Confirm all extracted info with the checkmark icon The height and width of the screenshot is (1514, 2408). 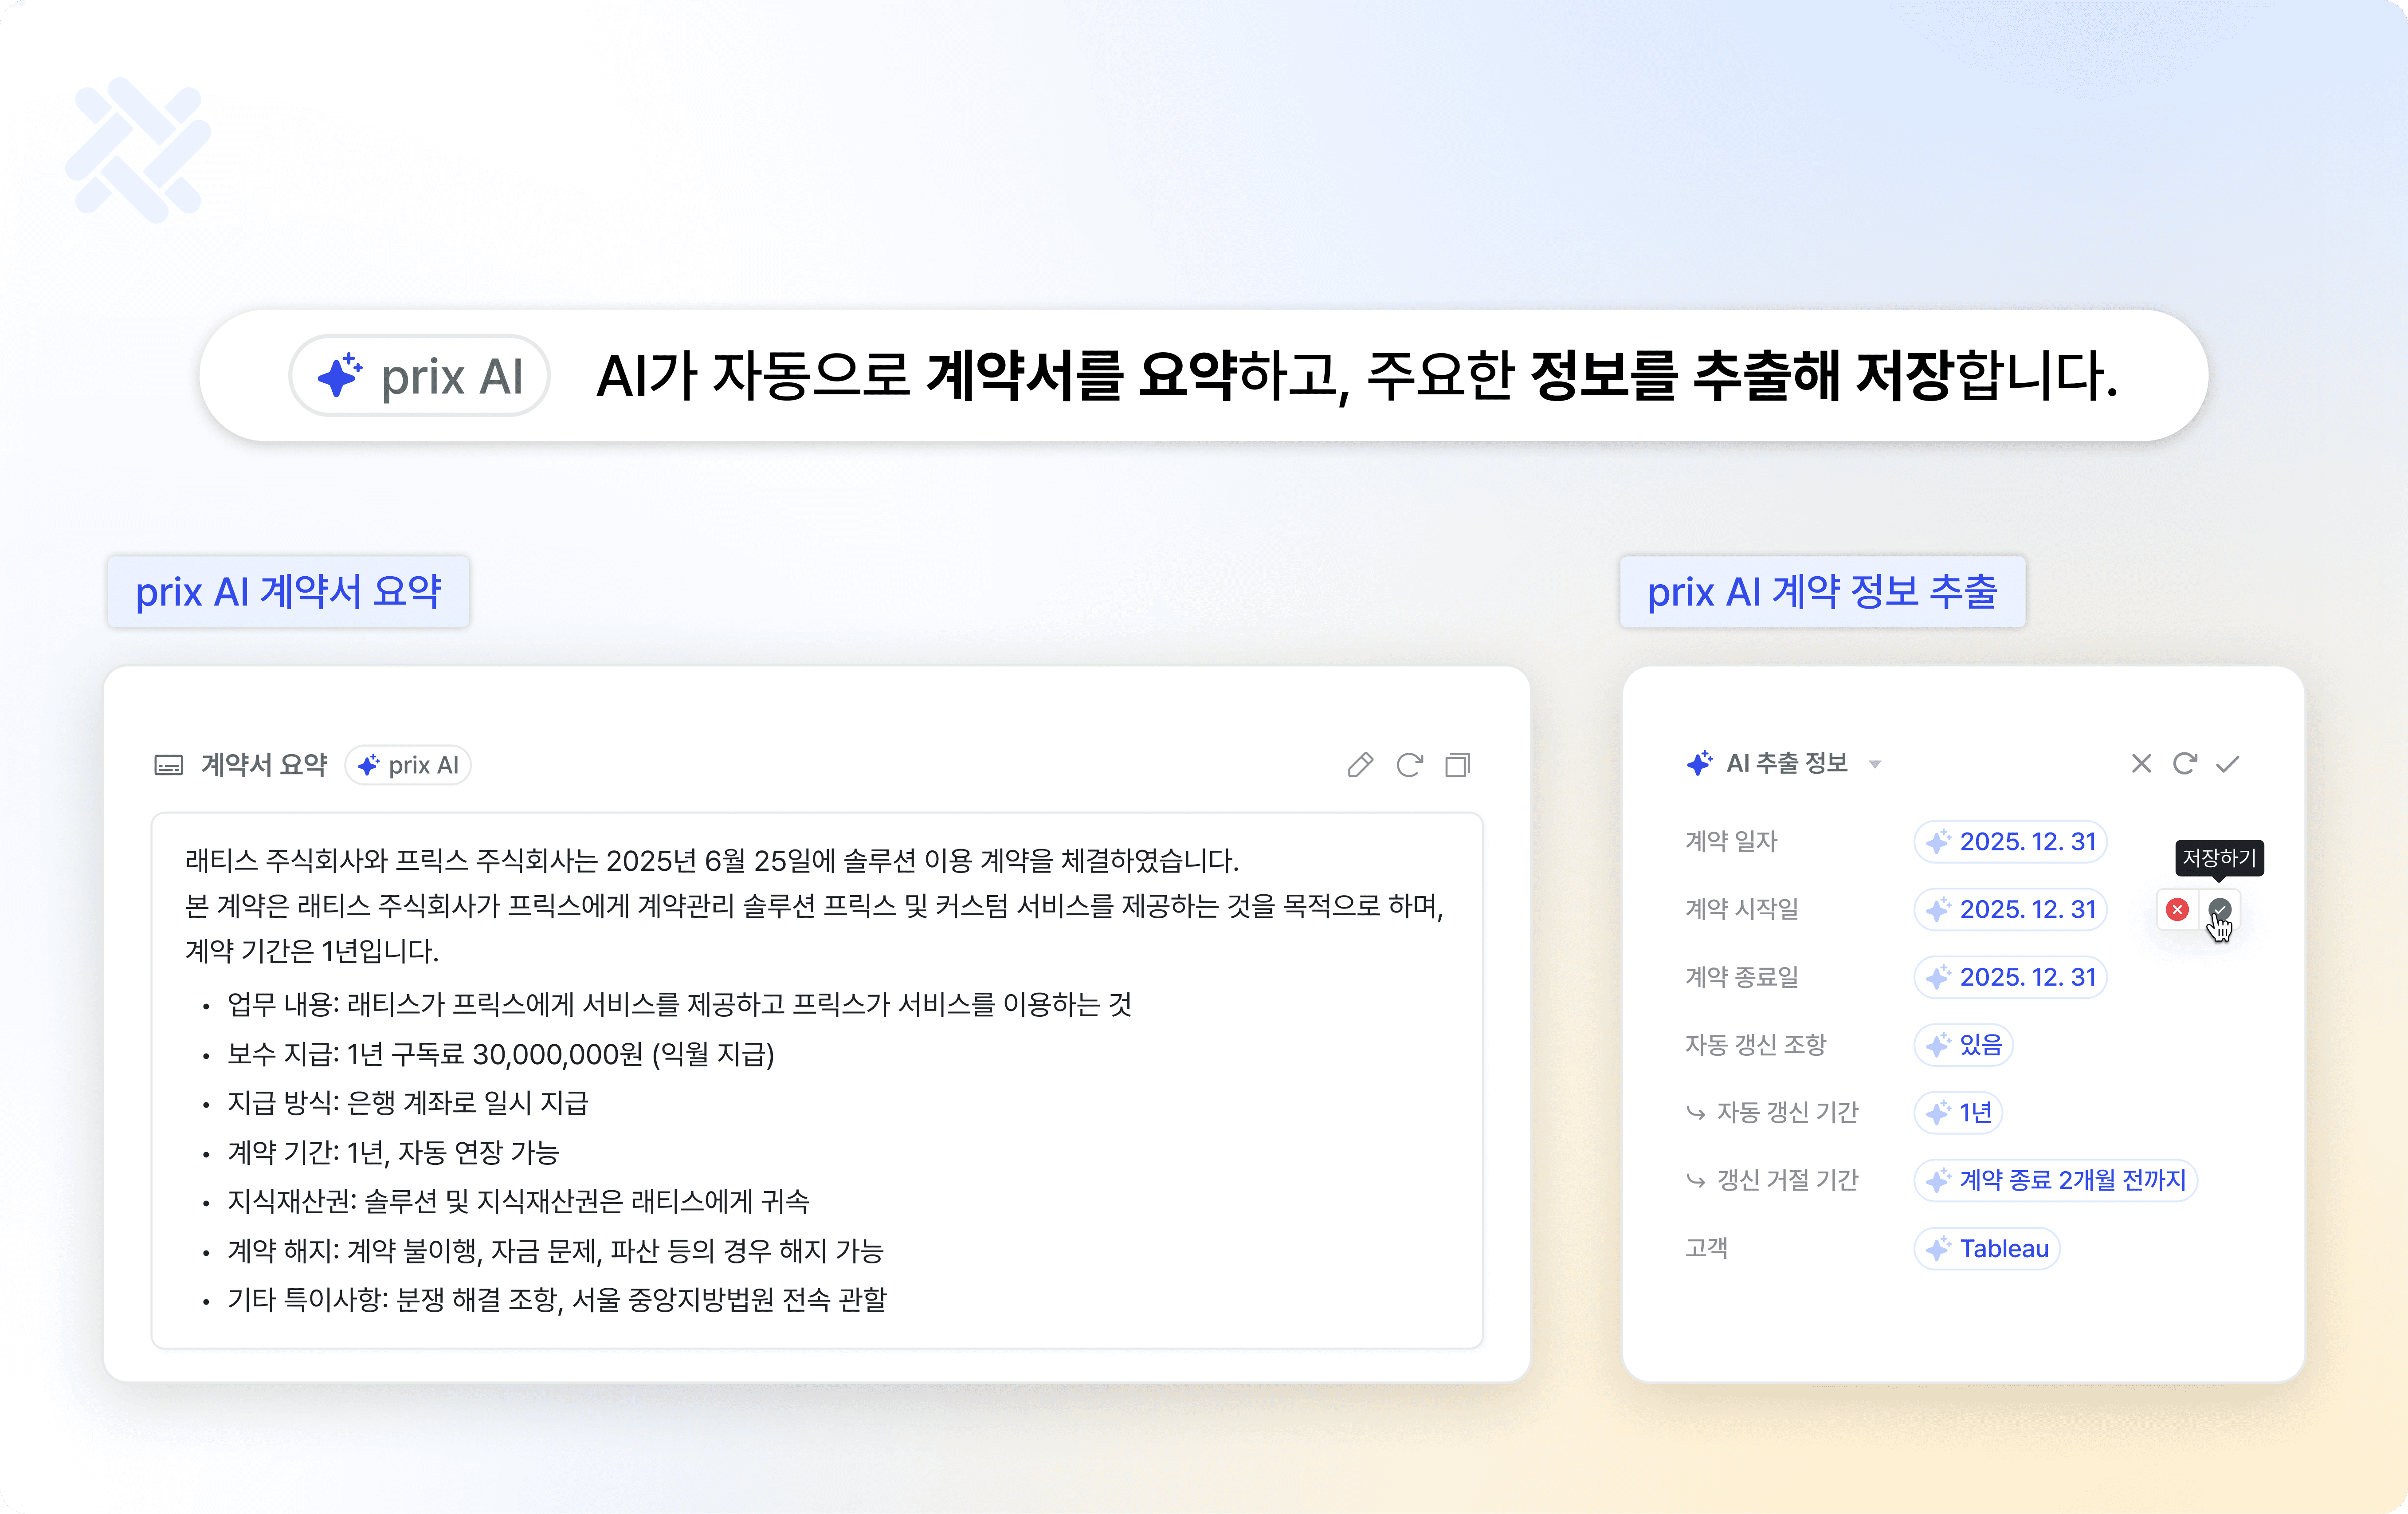[2227, 764]
